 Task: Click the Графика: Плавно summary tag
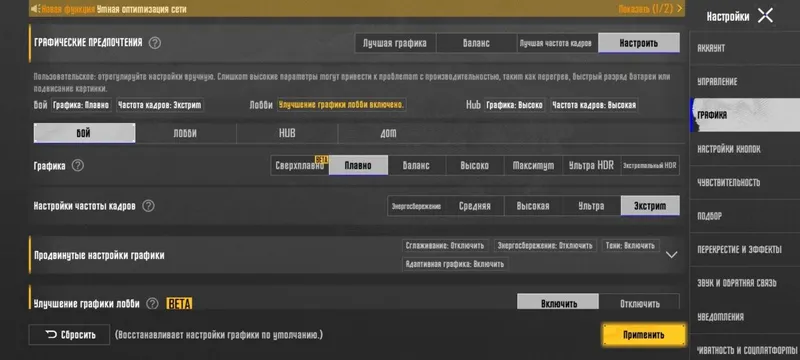82,105
